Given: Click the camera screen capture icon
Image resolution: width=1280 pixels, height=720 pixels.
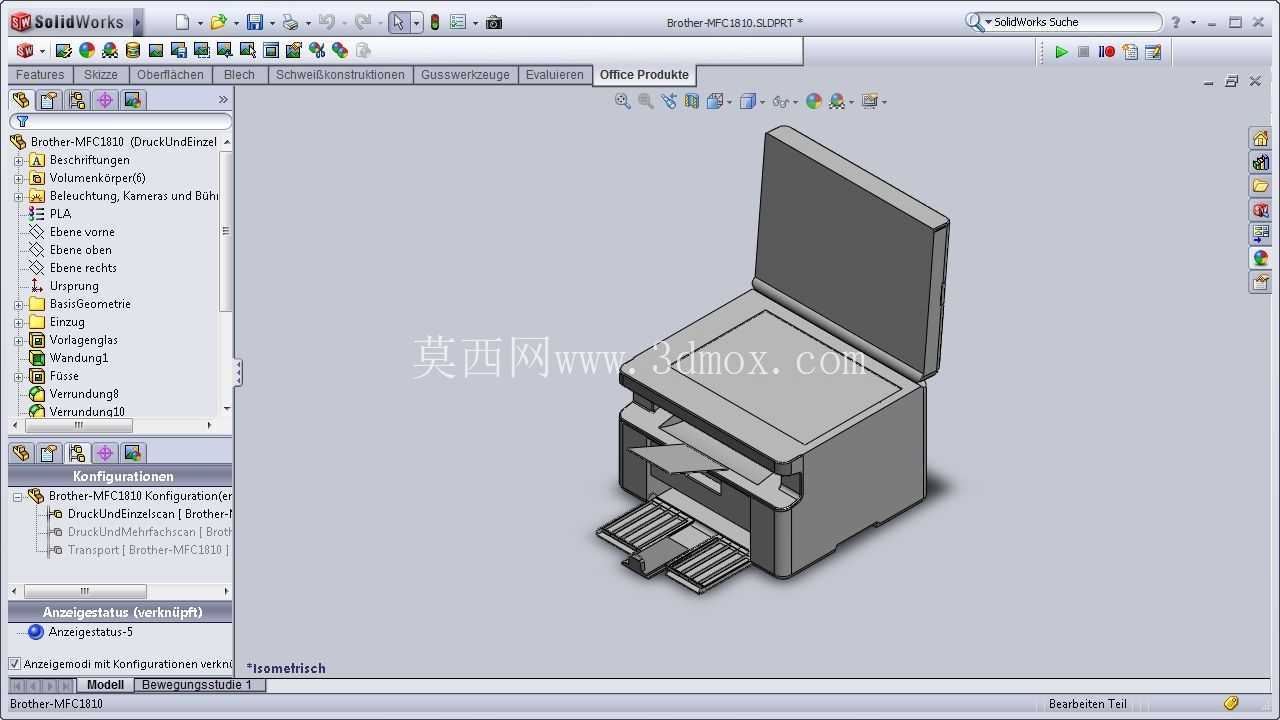Looking at the screenshot, I should (494, 22).
